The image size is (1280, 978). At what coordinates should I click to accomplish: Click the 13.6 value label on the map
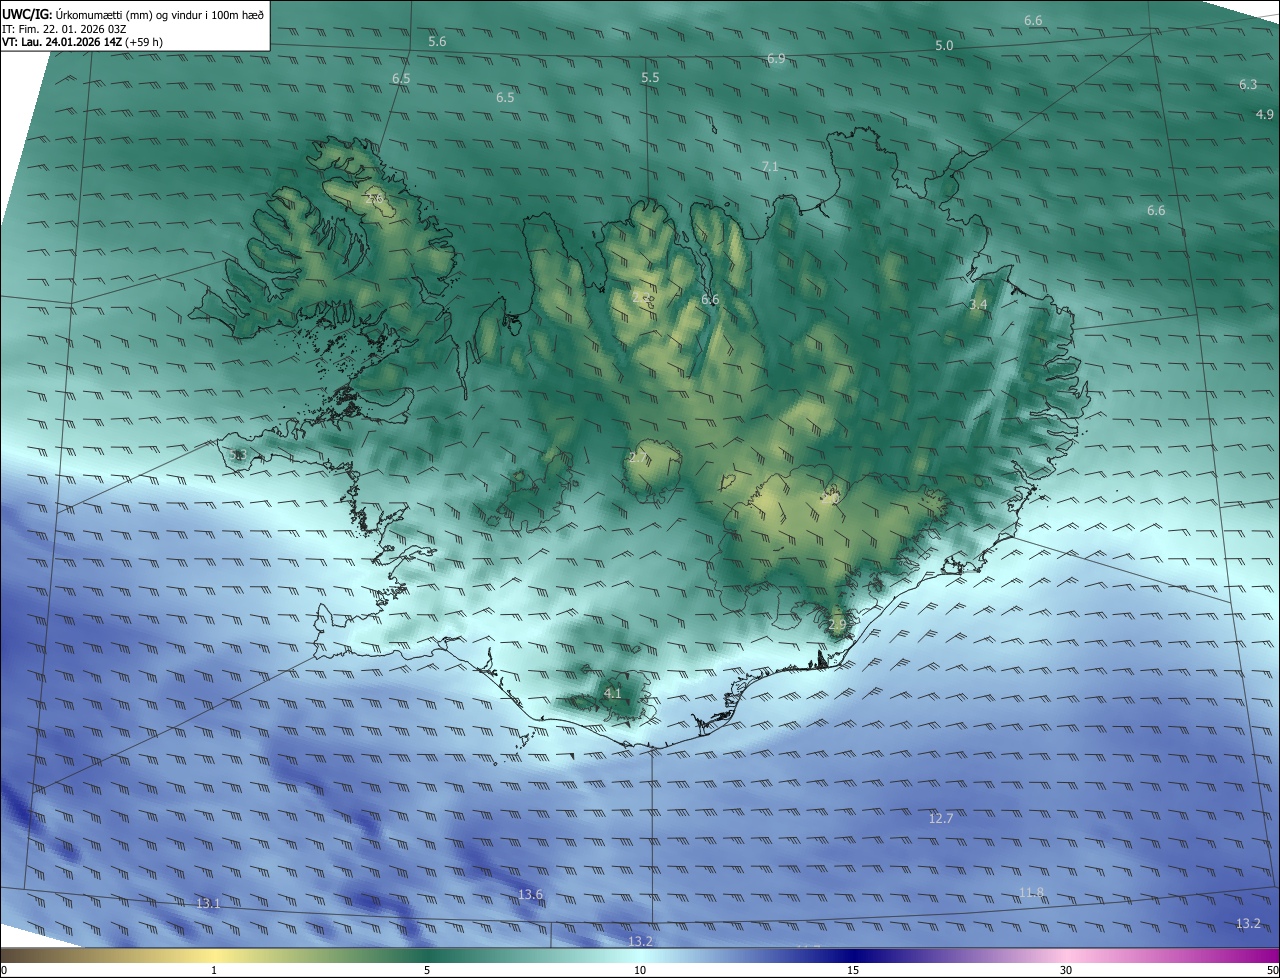(x=531, y=894)
